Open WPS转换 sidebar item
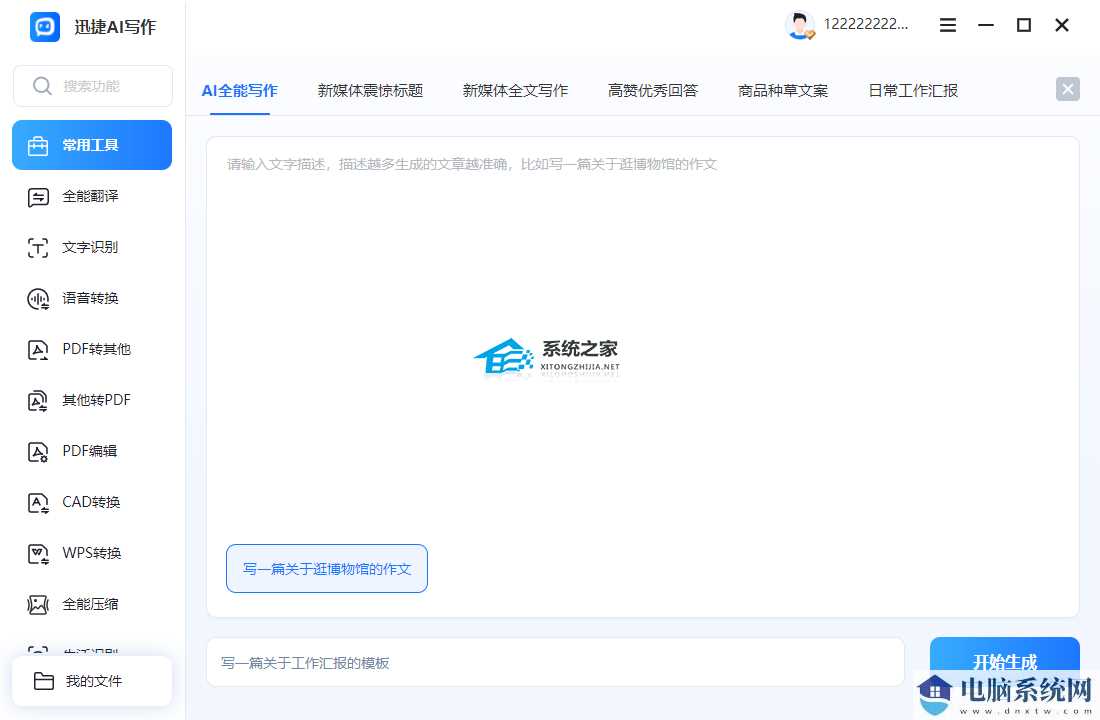 pyautogui.click(x=92, y=553)
